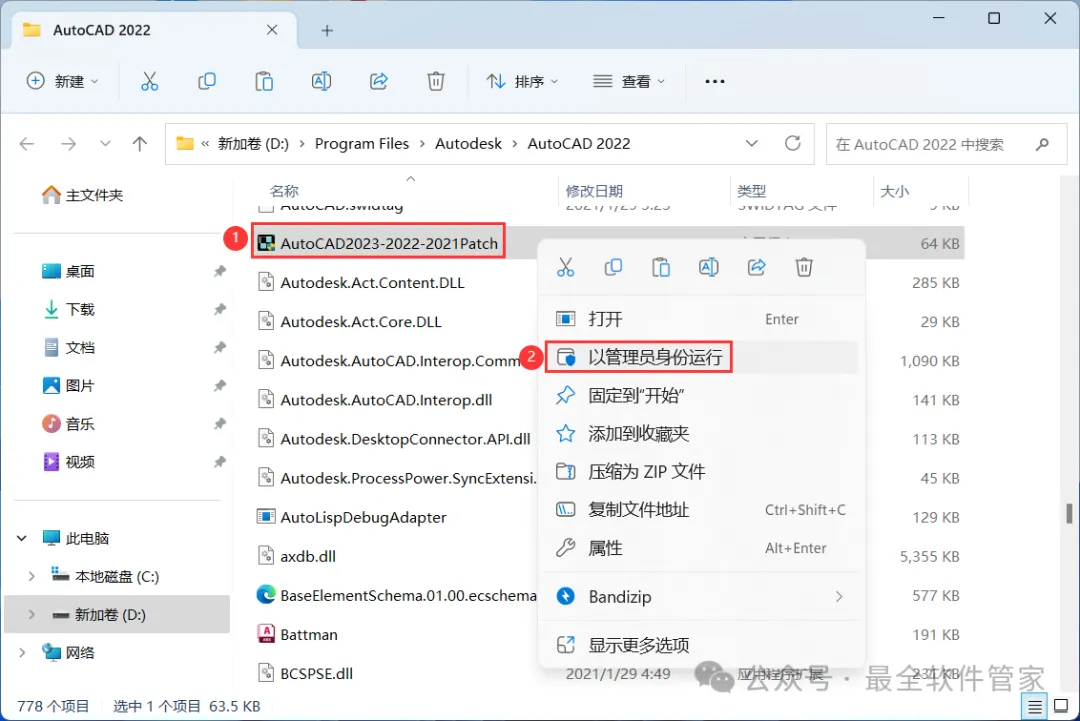Refresh the current folder
The width and height of the screenshot is (1080, 721).
click(x=793, y=143)
